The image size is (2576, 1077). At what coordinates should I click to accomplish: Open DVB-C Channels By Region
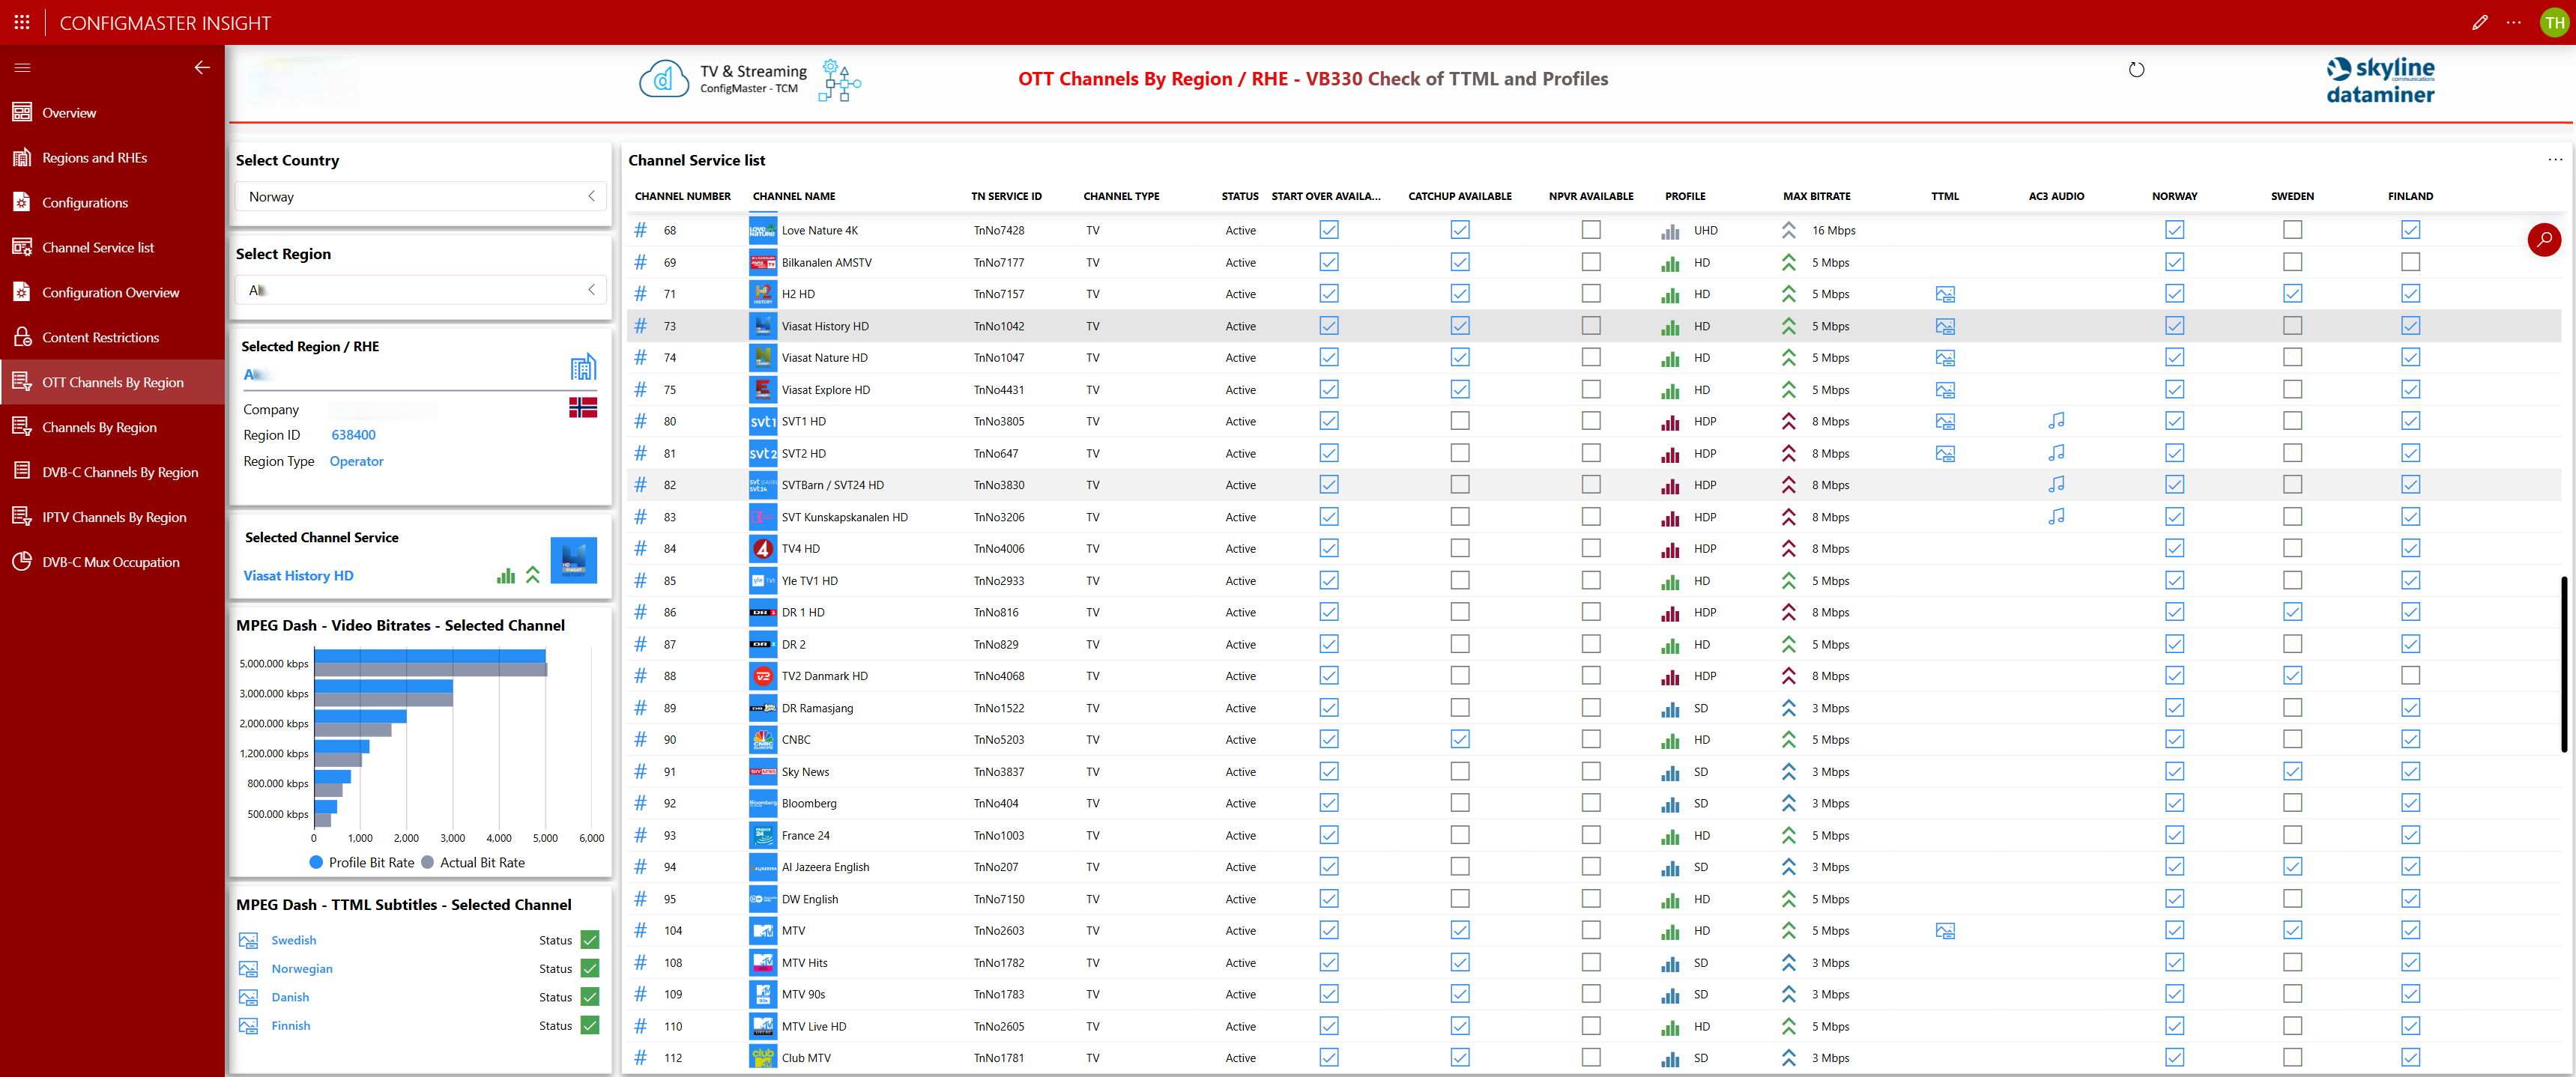tap(112, 473)
